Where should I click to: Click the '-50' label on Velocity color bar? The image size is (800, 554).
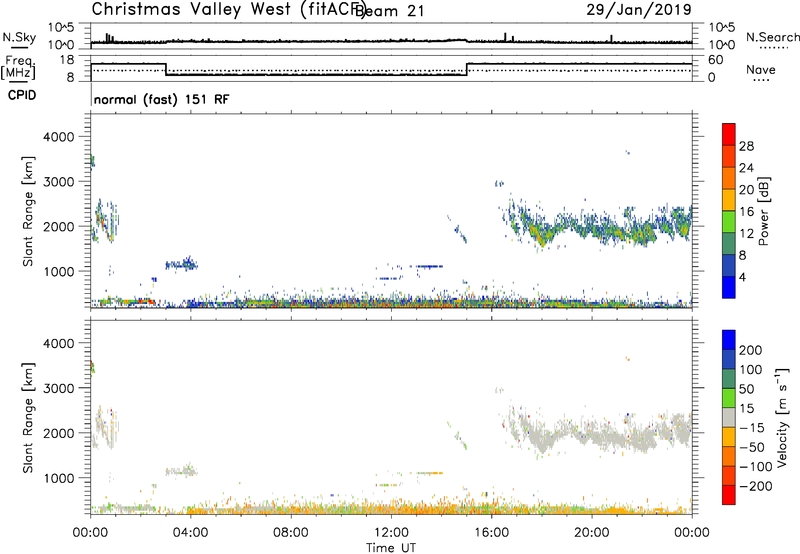click(752, 447)
